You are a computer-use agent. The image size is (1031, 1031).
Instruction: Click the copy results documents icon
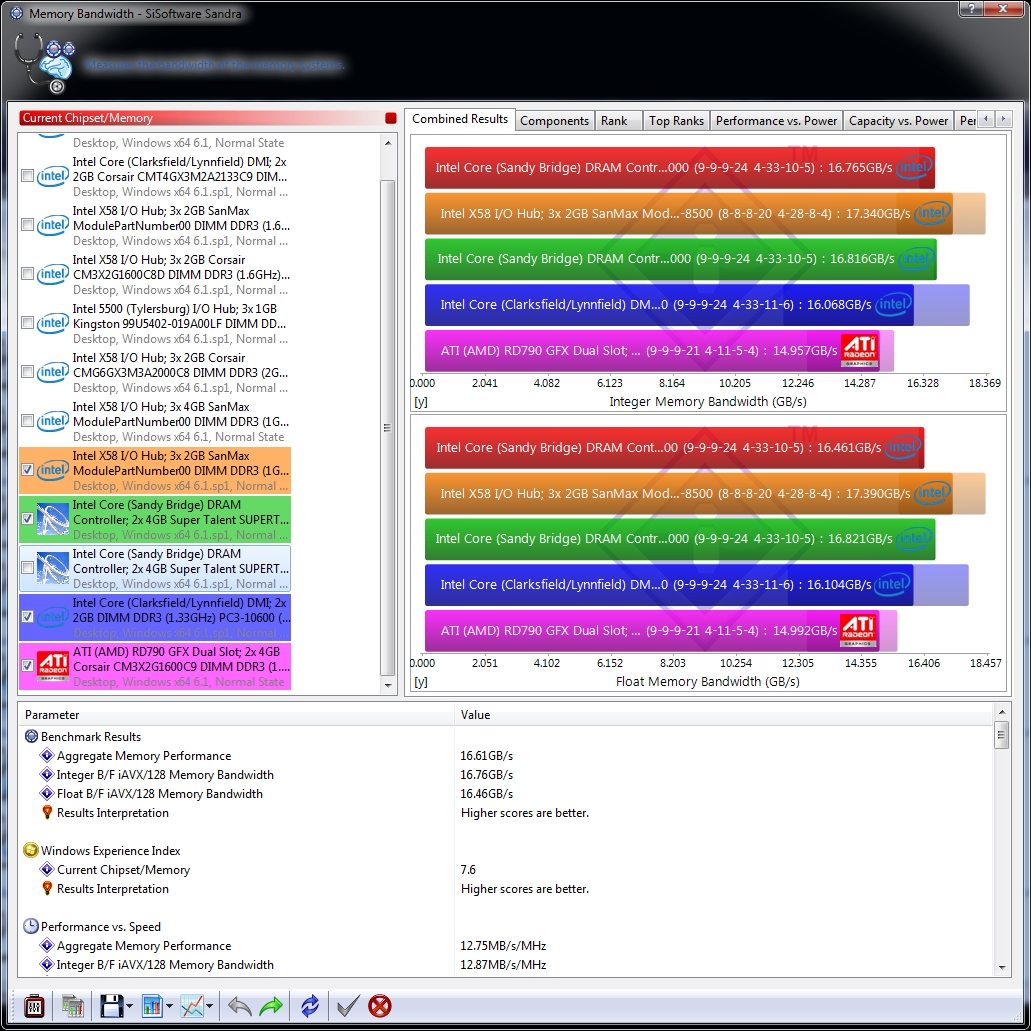tap(73, 1006)
